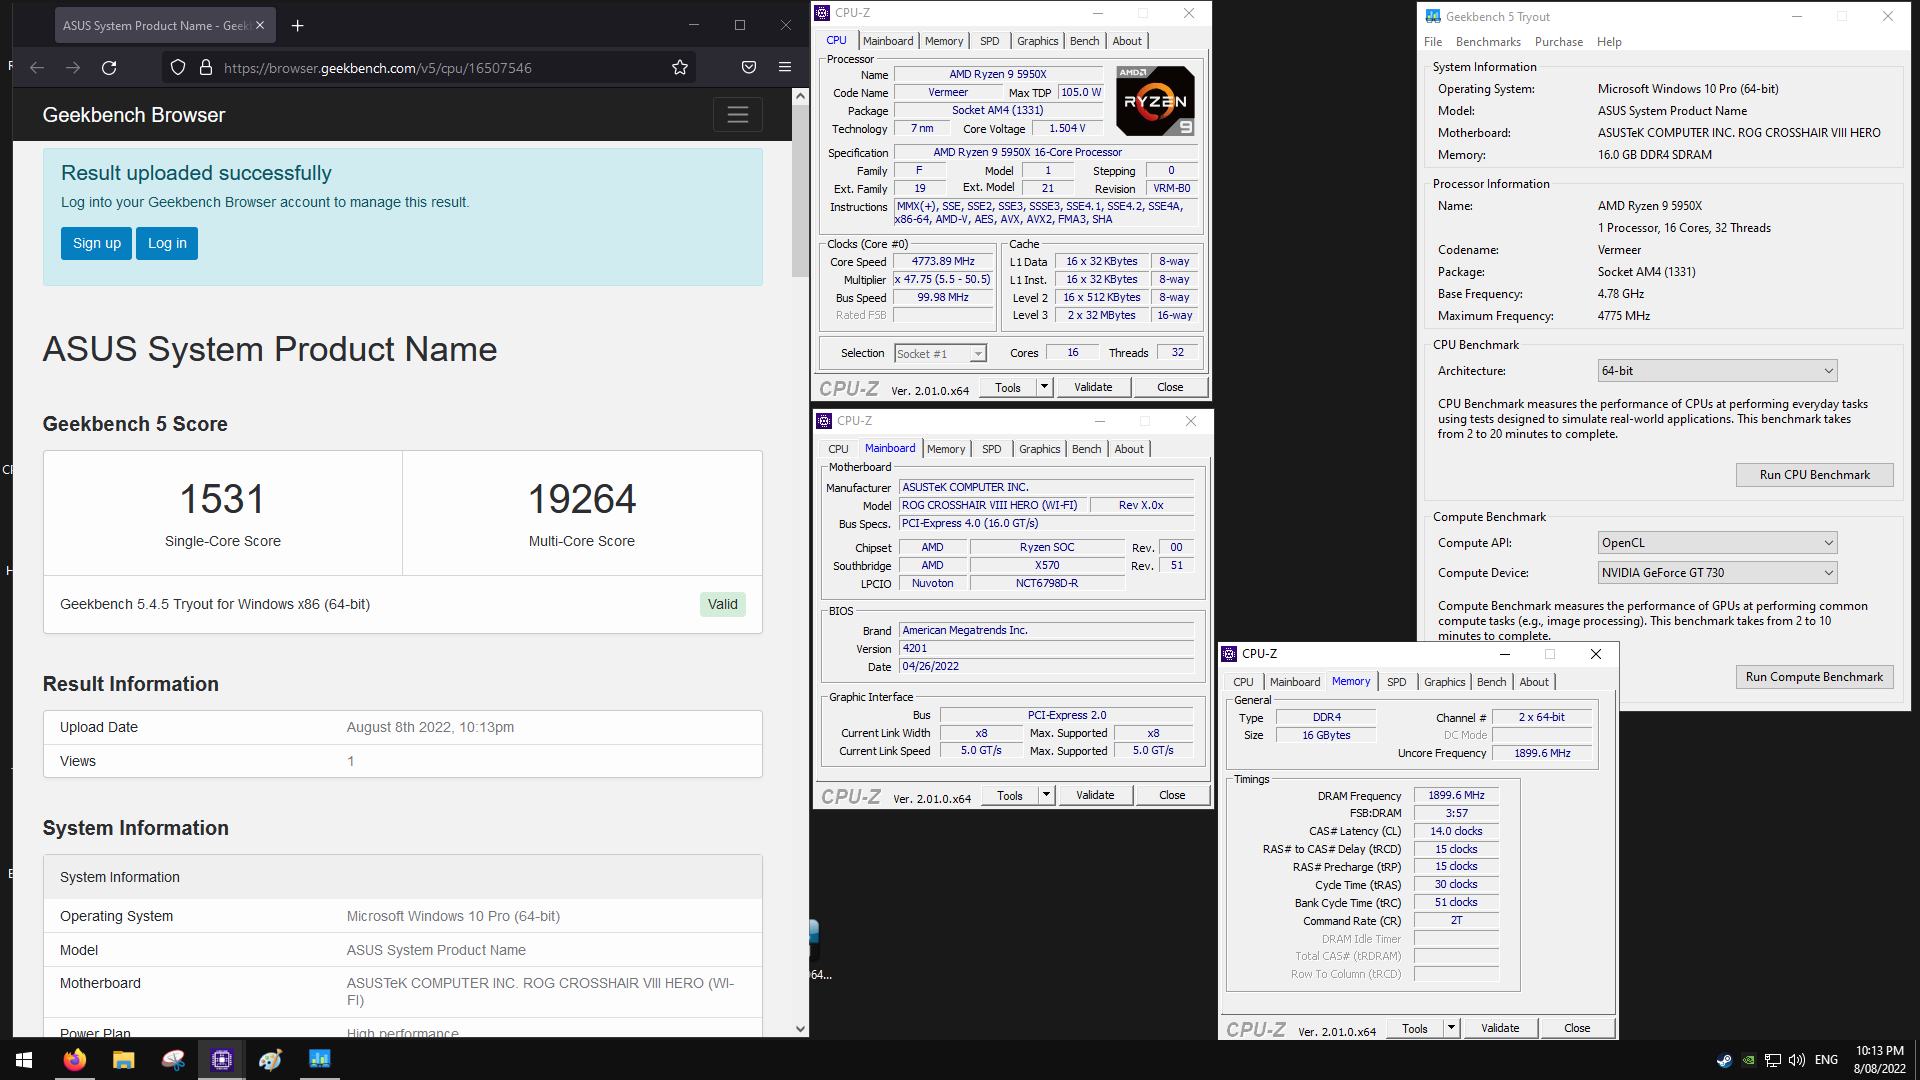This screenshot has width=1920, height=1080.
Task: Click Validate in the Memory CPU-Z window
Action: coord(1500,1029)
